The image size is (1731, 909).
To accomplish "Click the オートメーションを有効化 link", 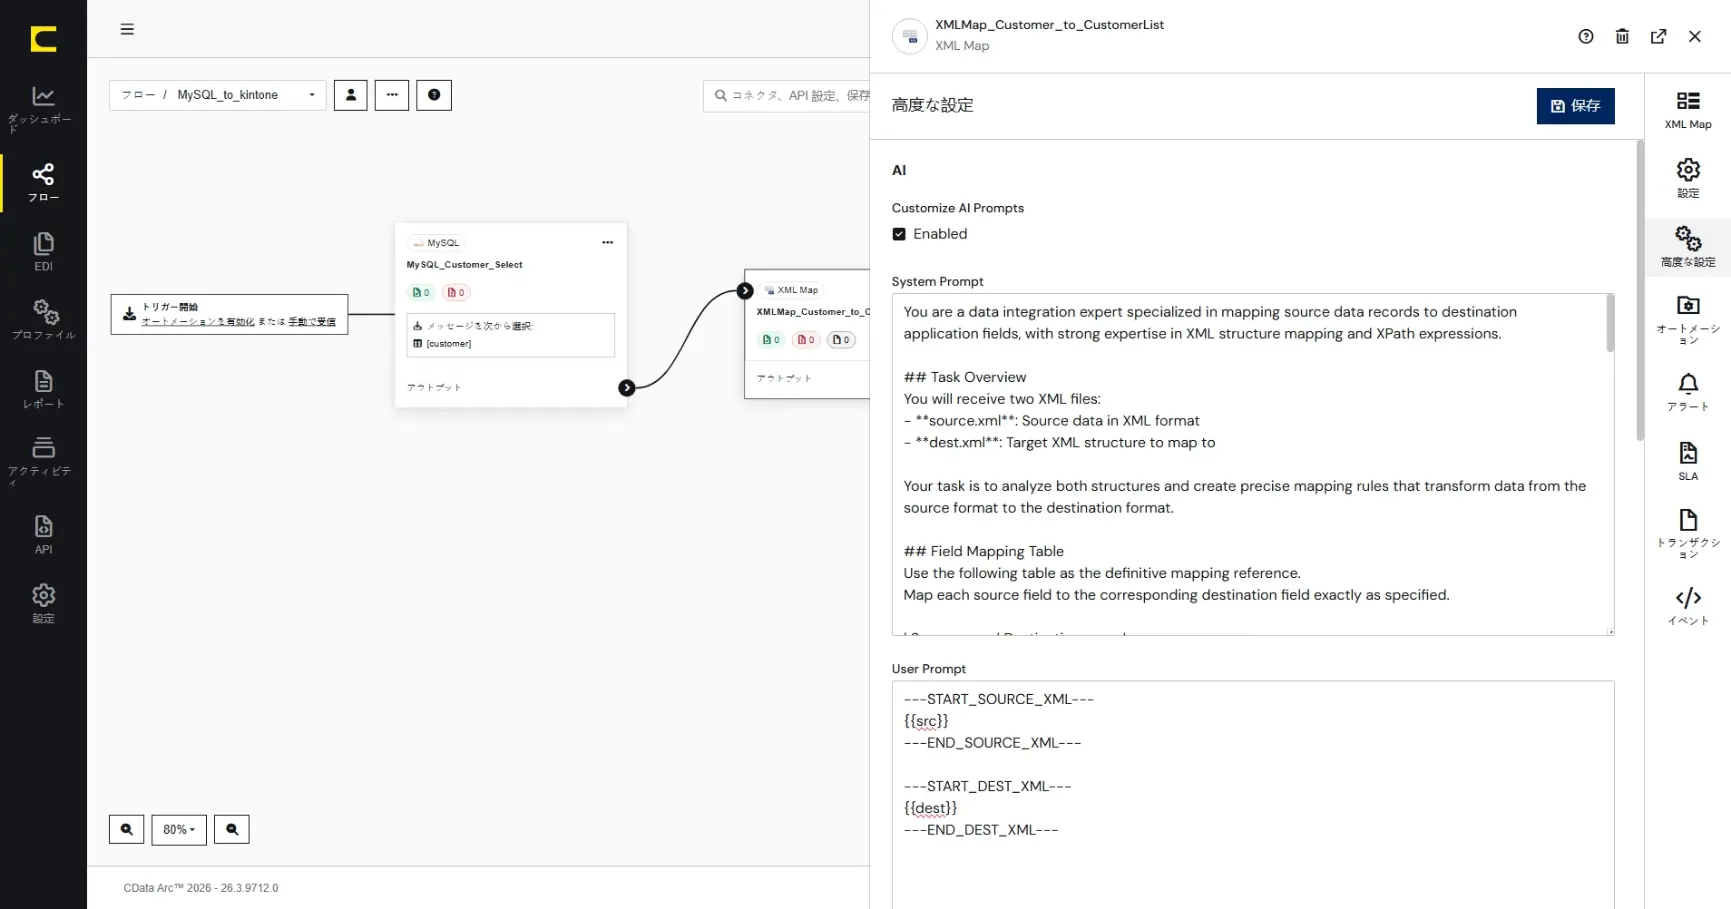I will [x=198, y=322].
